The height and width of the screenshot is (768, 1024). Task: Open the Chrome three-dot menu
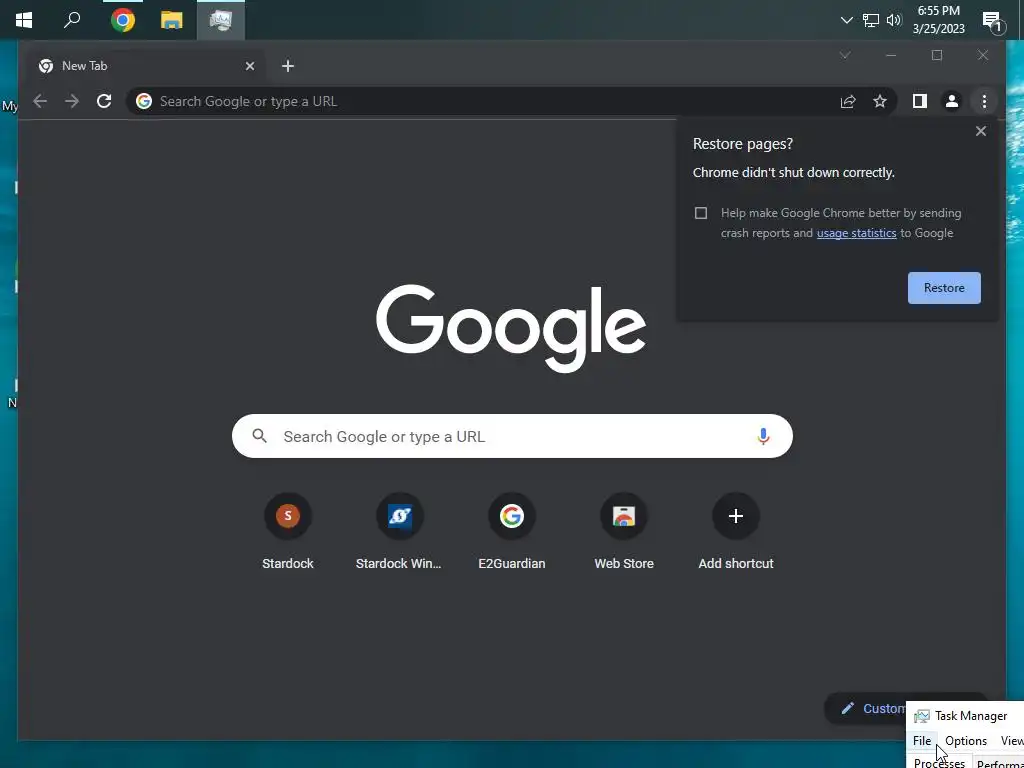tap(984, 101)
